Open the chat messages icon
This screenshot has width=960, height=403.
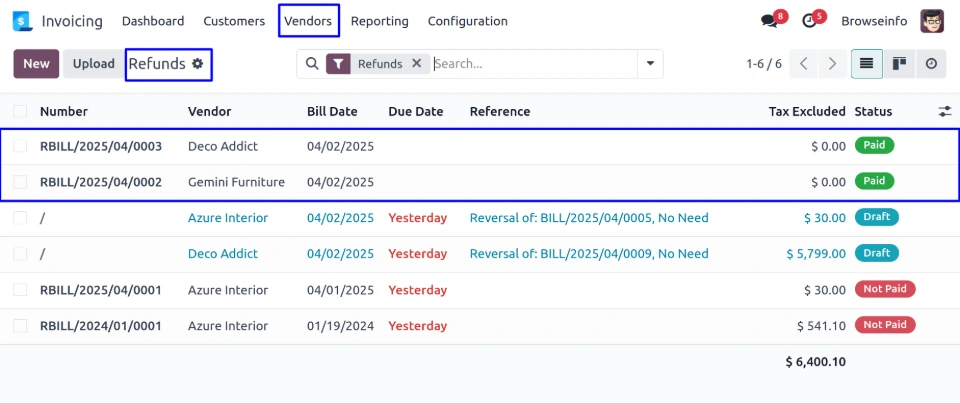point(768,21)
